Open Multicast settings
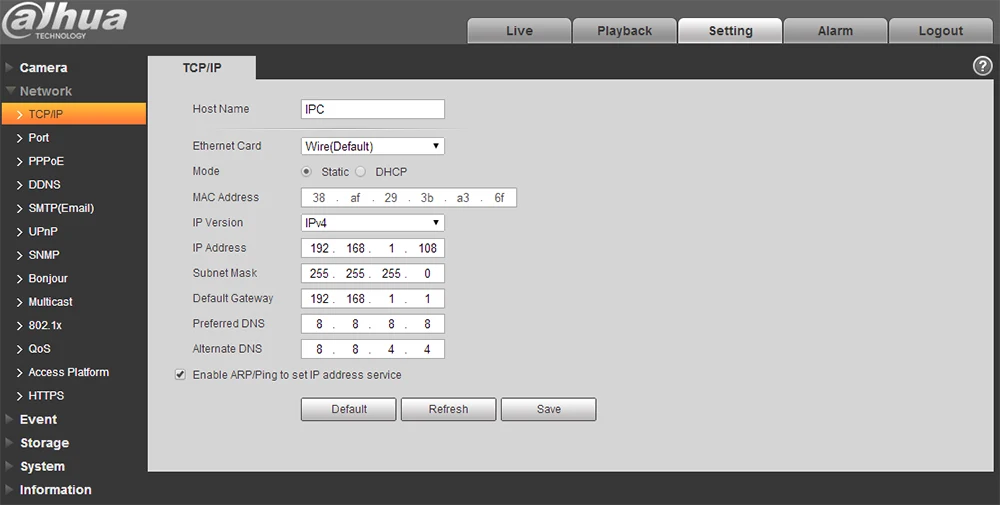This screenshot has width=1000, height=505. pyautogui.click(x=50, y=302)
